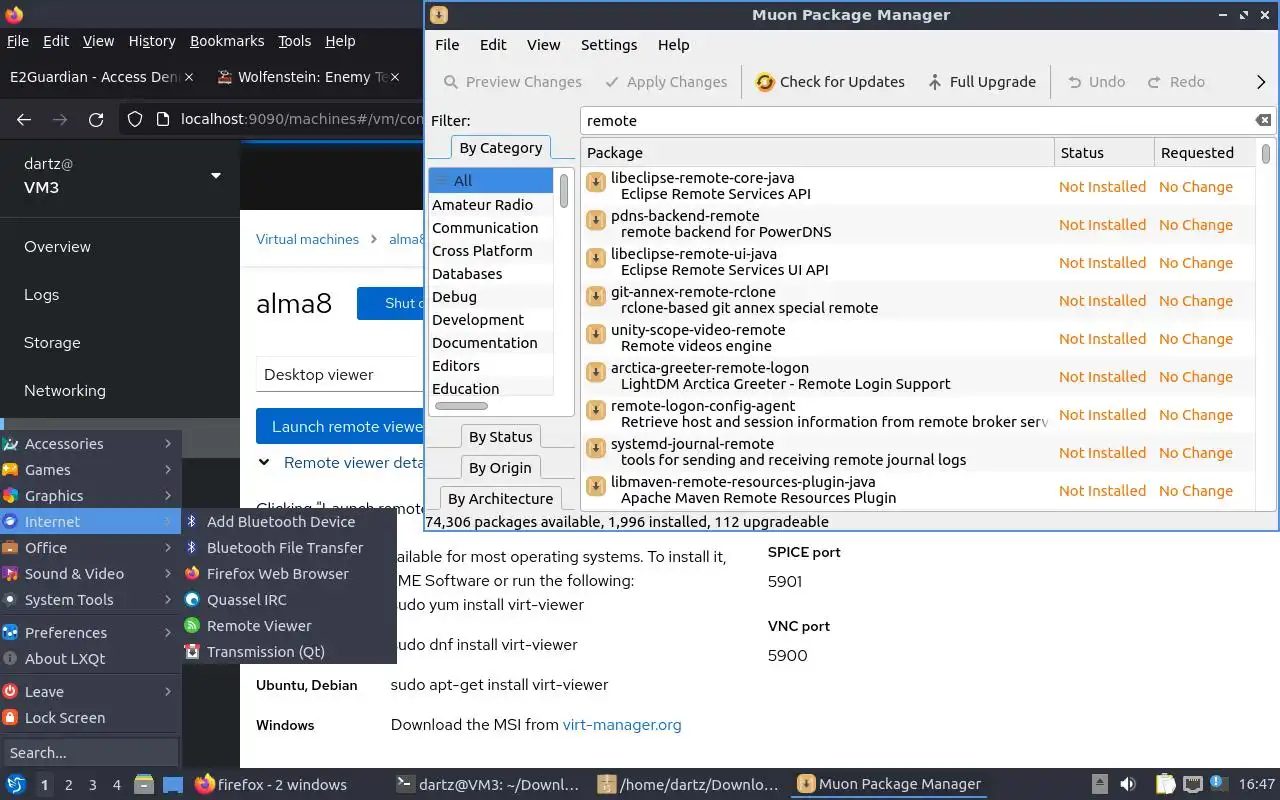Select the Development category
This screenshot has height=800, width=1280.
pos(491,320)
